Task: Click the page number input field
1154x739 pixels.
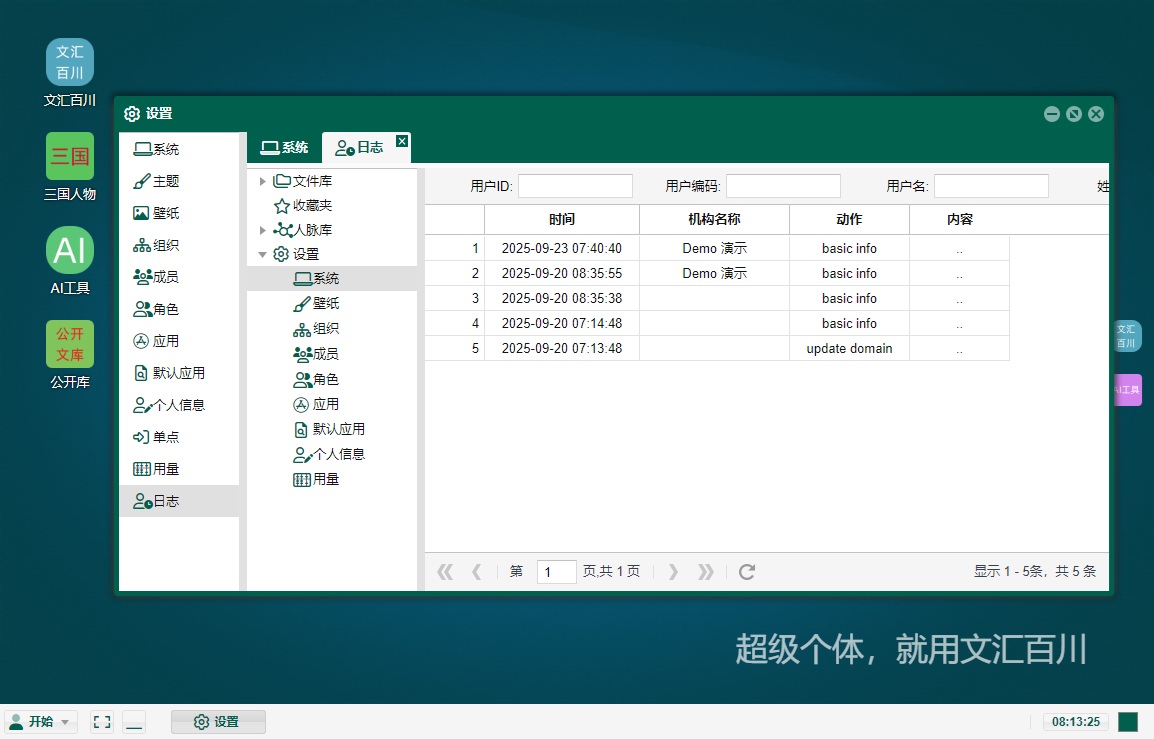Action: tap(556, 572)
